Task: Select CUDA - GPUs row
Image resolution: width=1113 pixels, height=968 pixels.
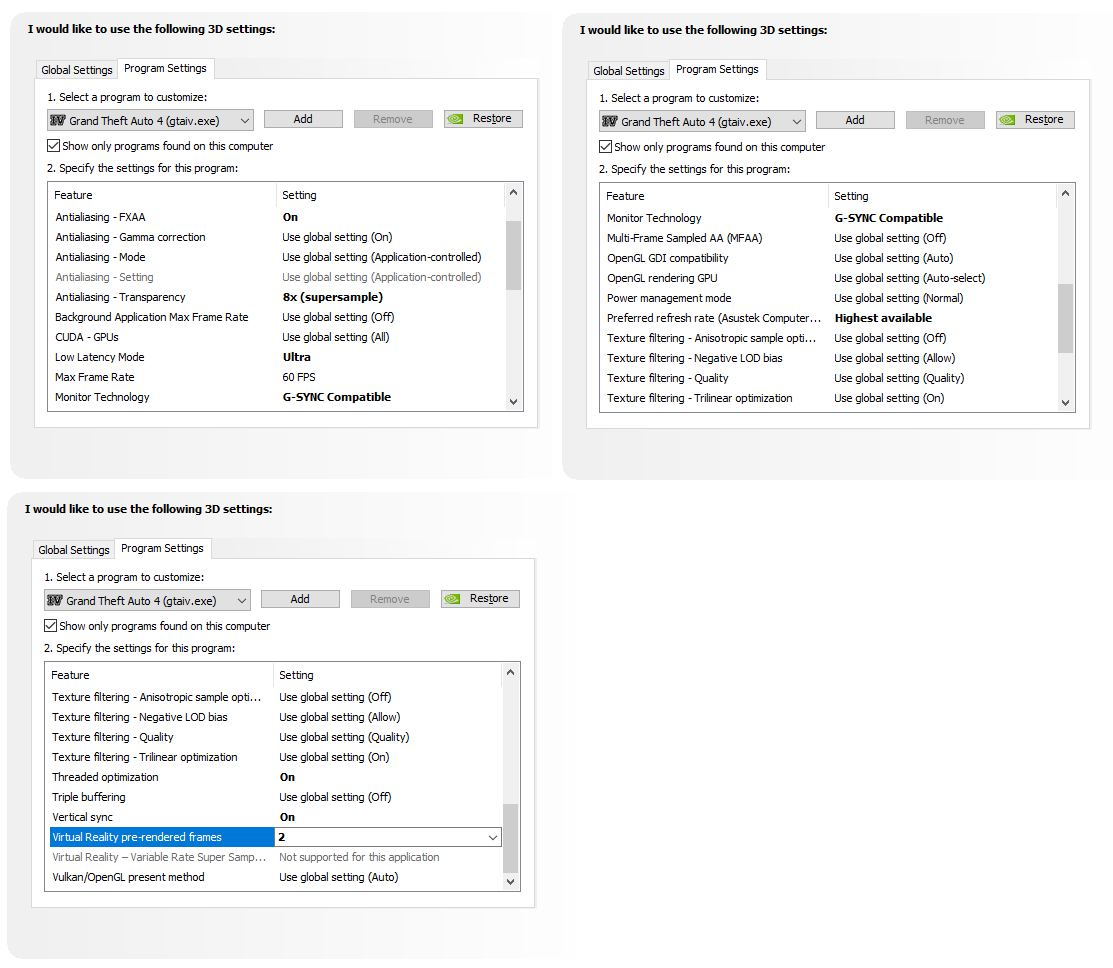Action: coord(277,337)
